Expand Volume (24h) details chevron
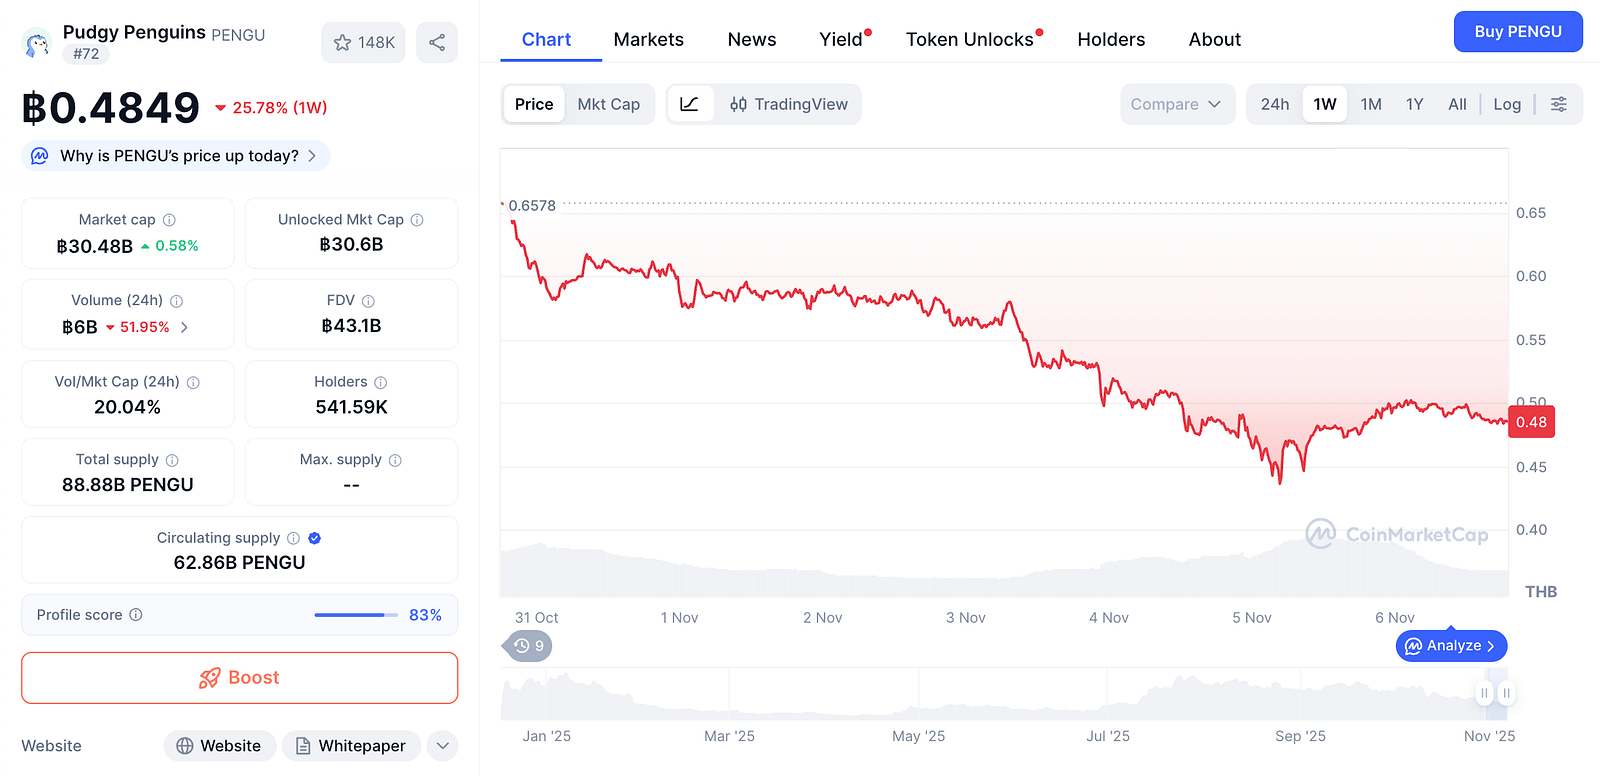1600x776 pixels. coord(184,327)
